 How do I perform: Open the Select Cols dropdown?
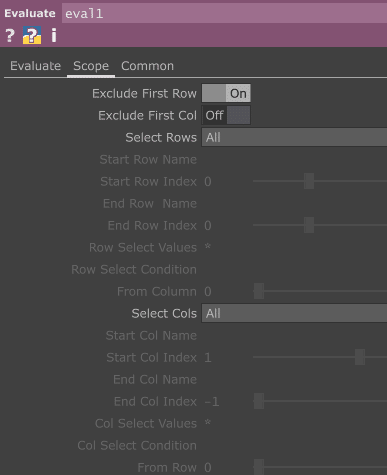pos(294,313)
